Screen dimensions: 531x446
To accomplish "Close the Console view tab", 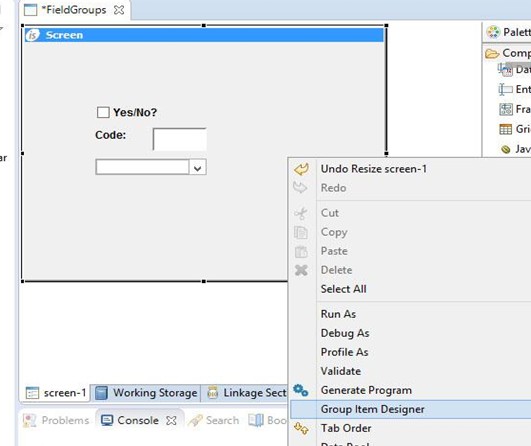I will point(171,421).
